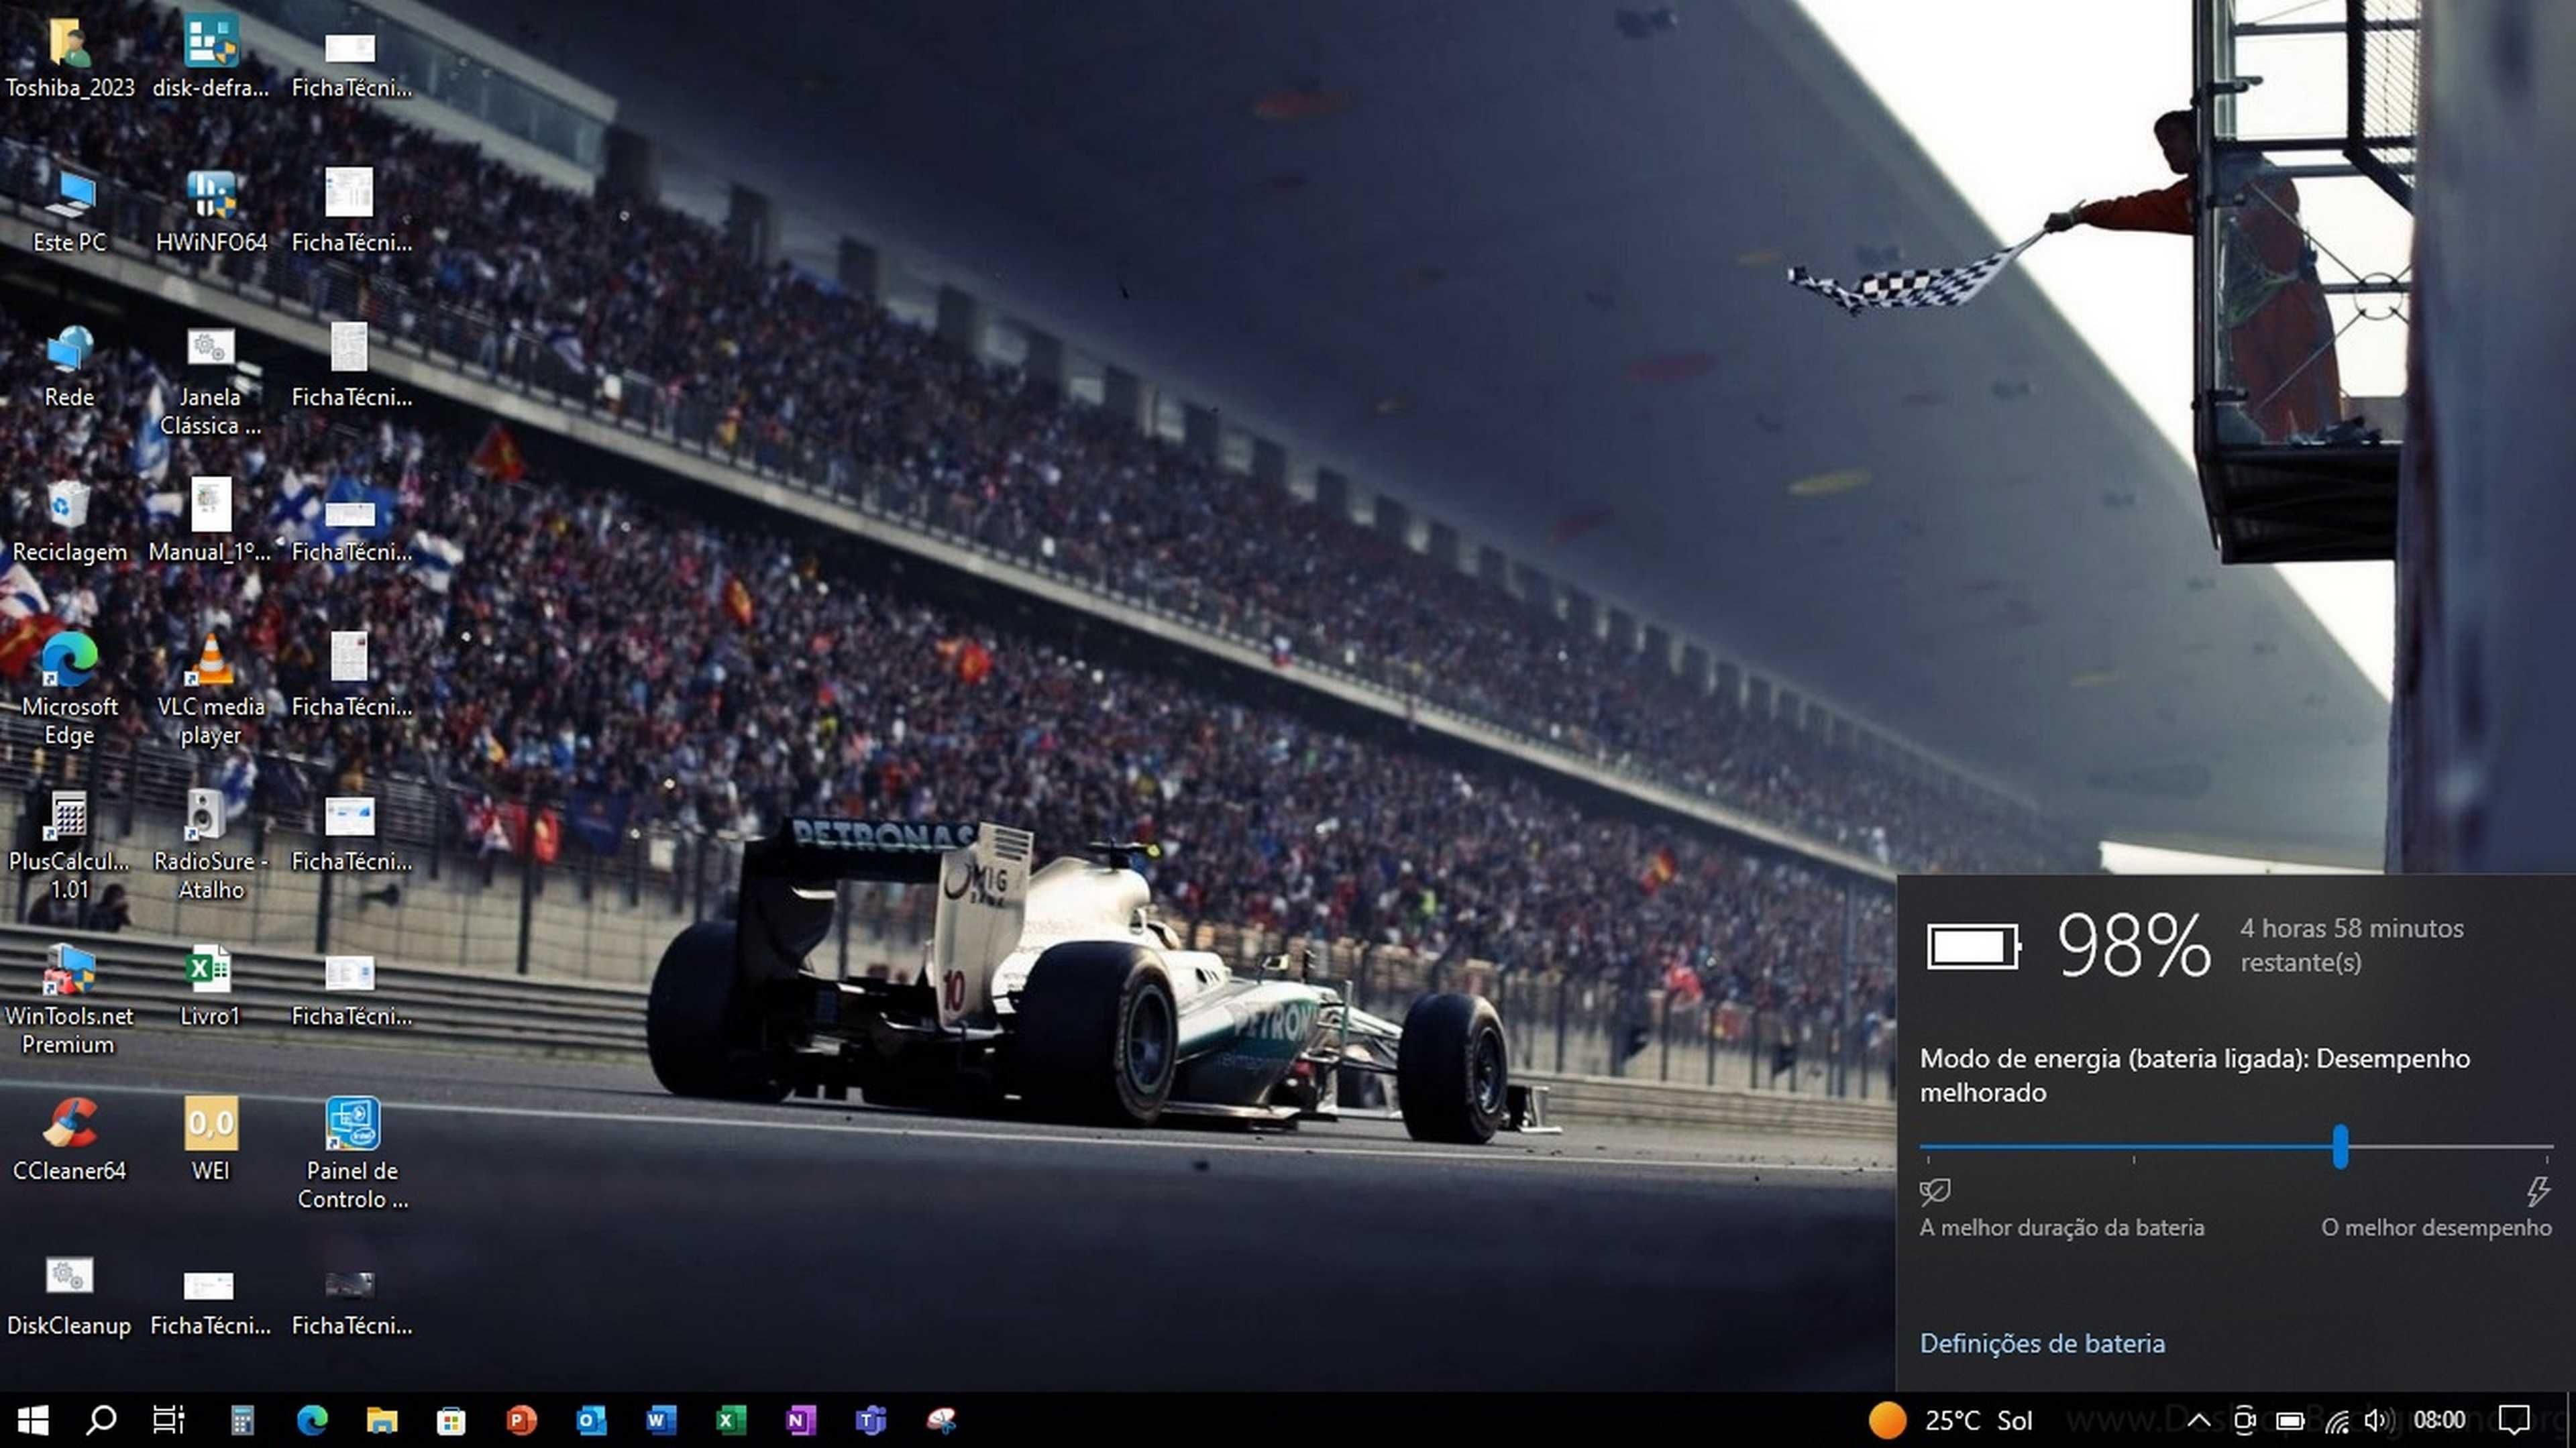This screenshot has width=2576, height=1448.
Task: Open the Painel de Controlo ... shortcut
Action: pos(352,1154)
